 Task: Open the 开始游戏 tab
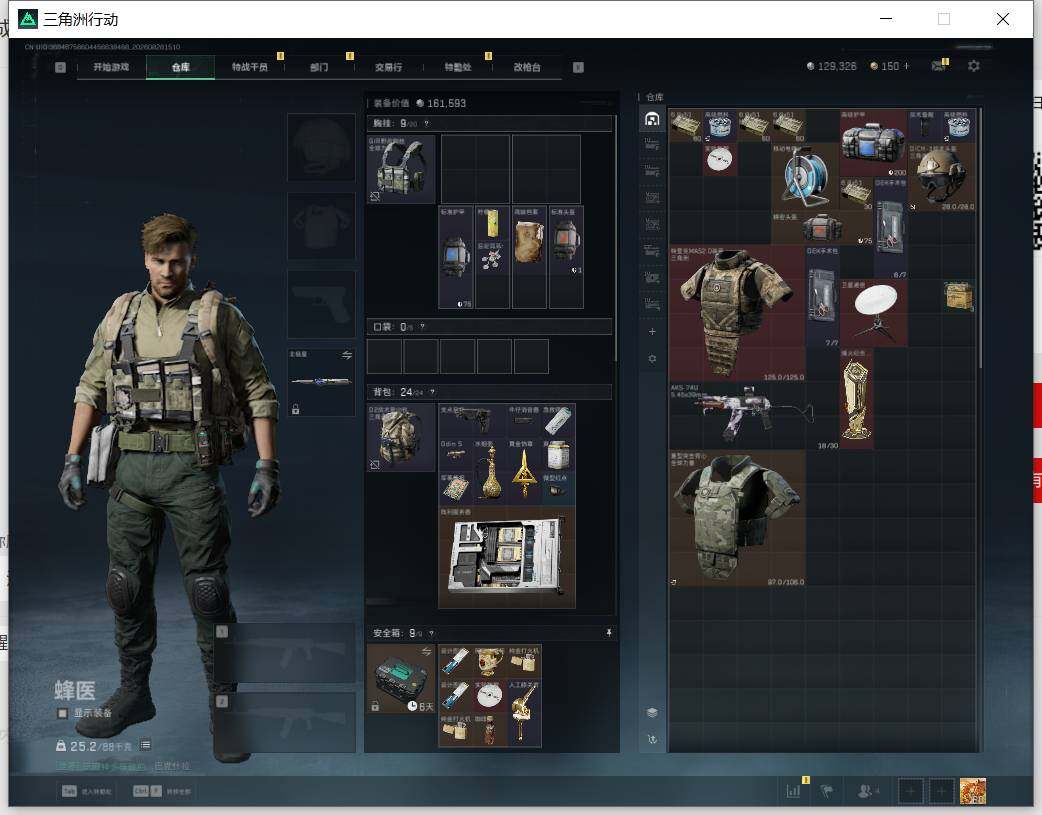111,67
